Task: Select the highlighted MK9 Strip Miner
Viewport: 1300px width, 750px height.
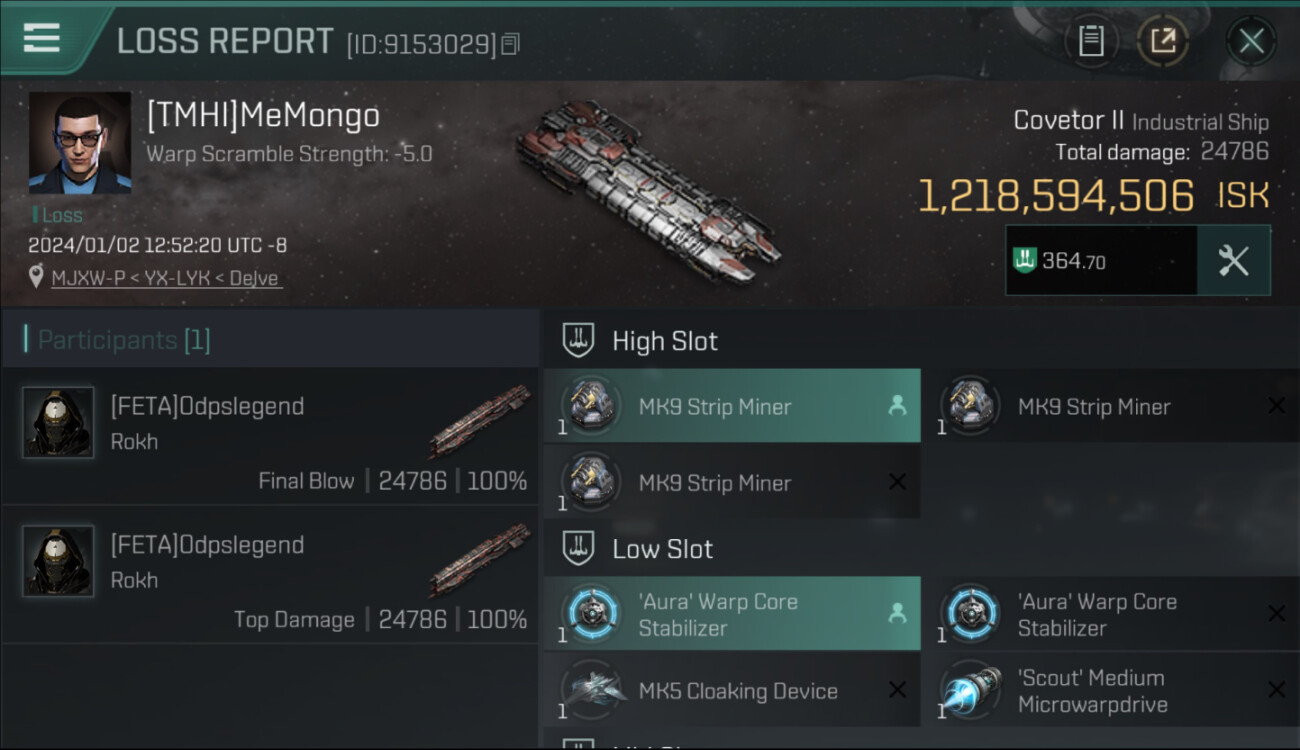Action: coord(732,406)
